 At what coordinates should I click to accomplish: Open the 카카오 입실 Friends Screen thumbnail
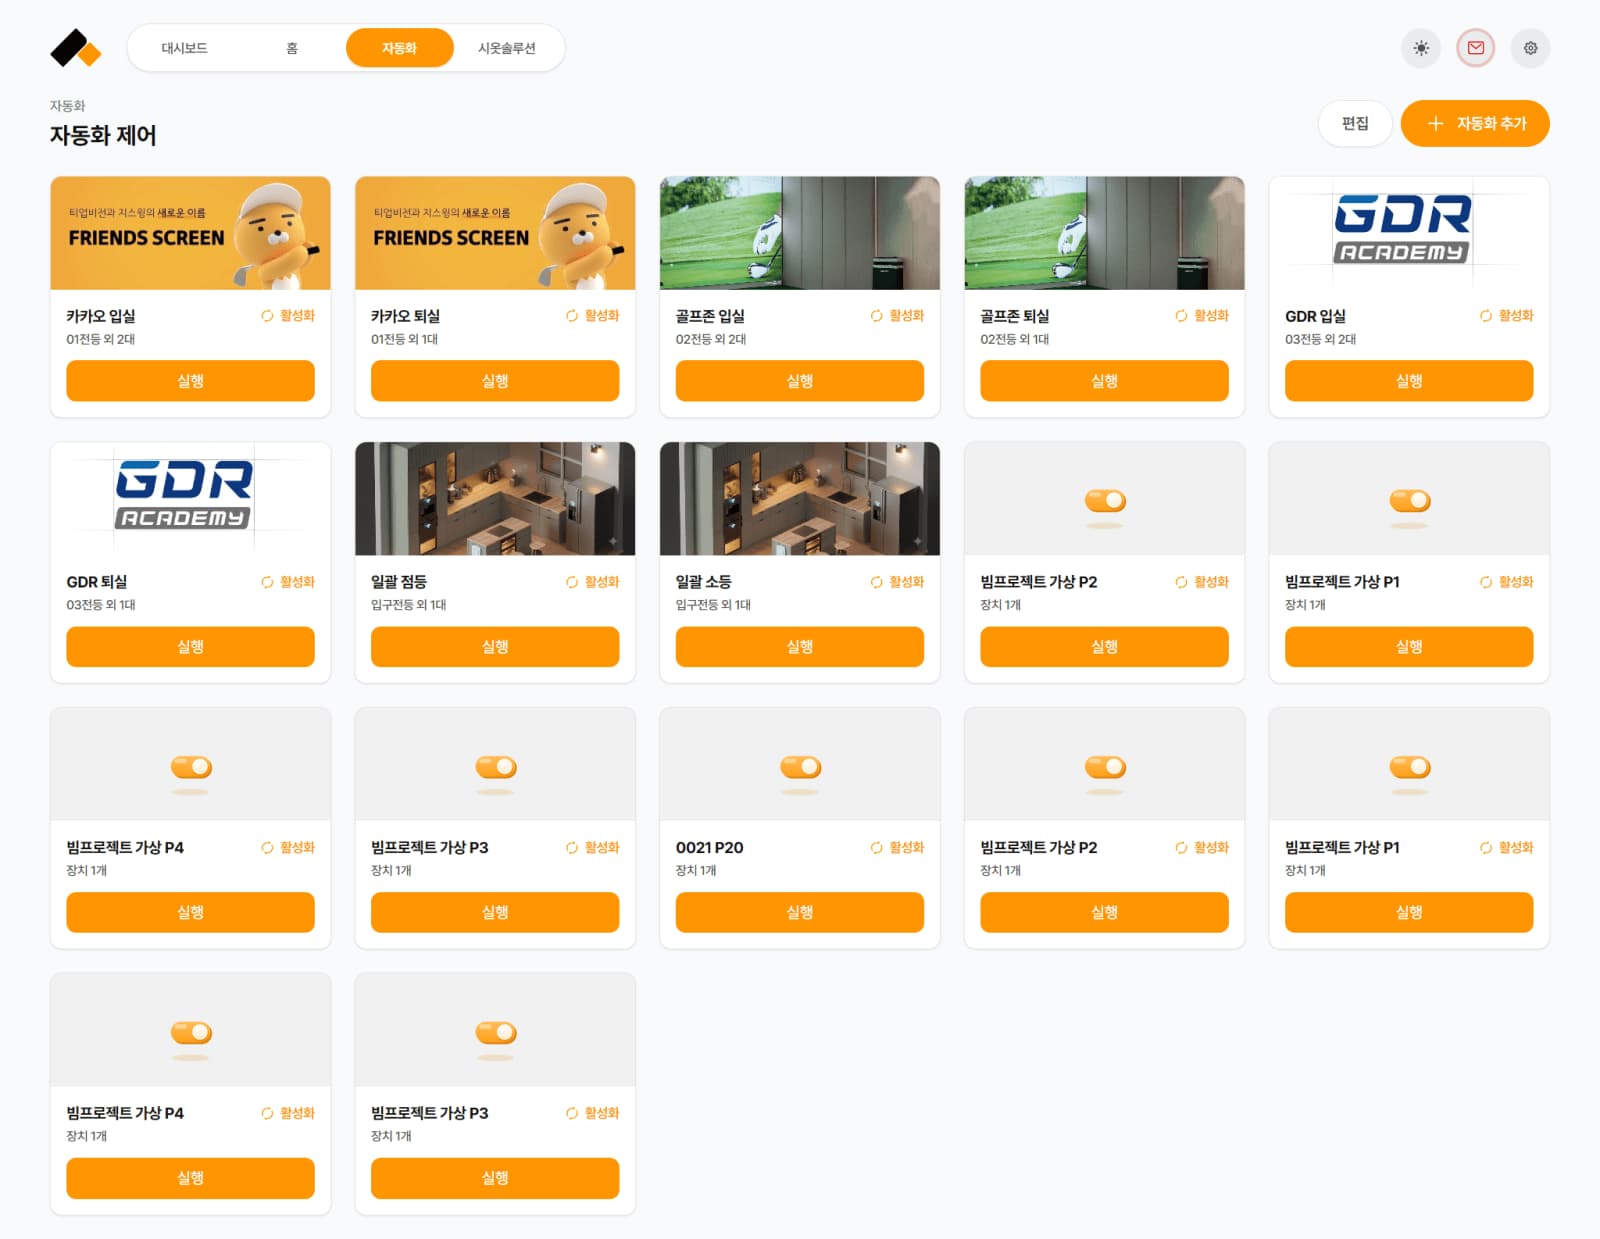(190, 233)
